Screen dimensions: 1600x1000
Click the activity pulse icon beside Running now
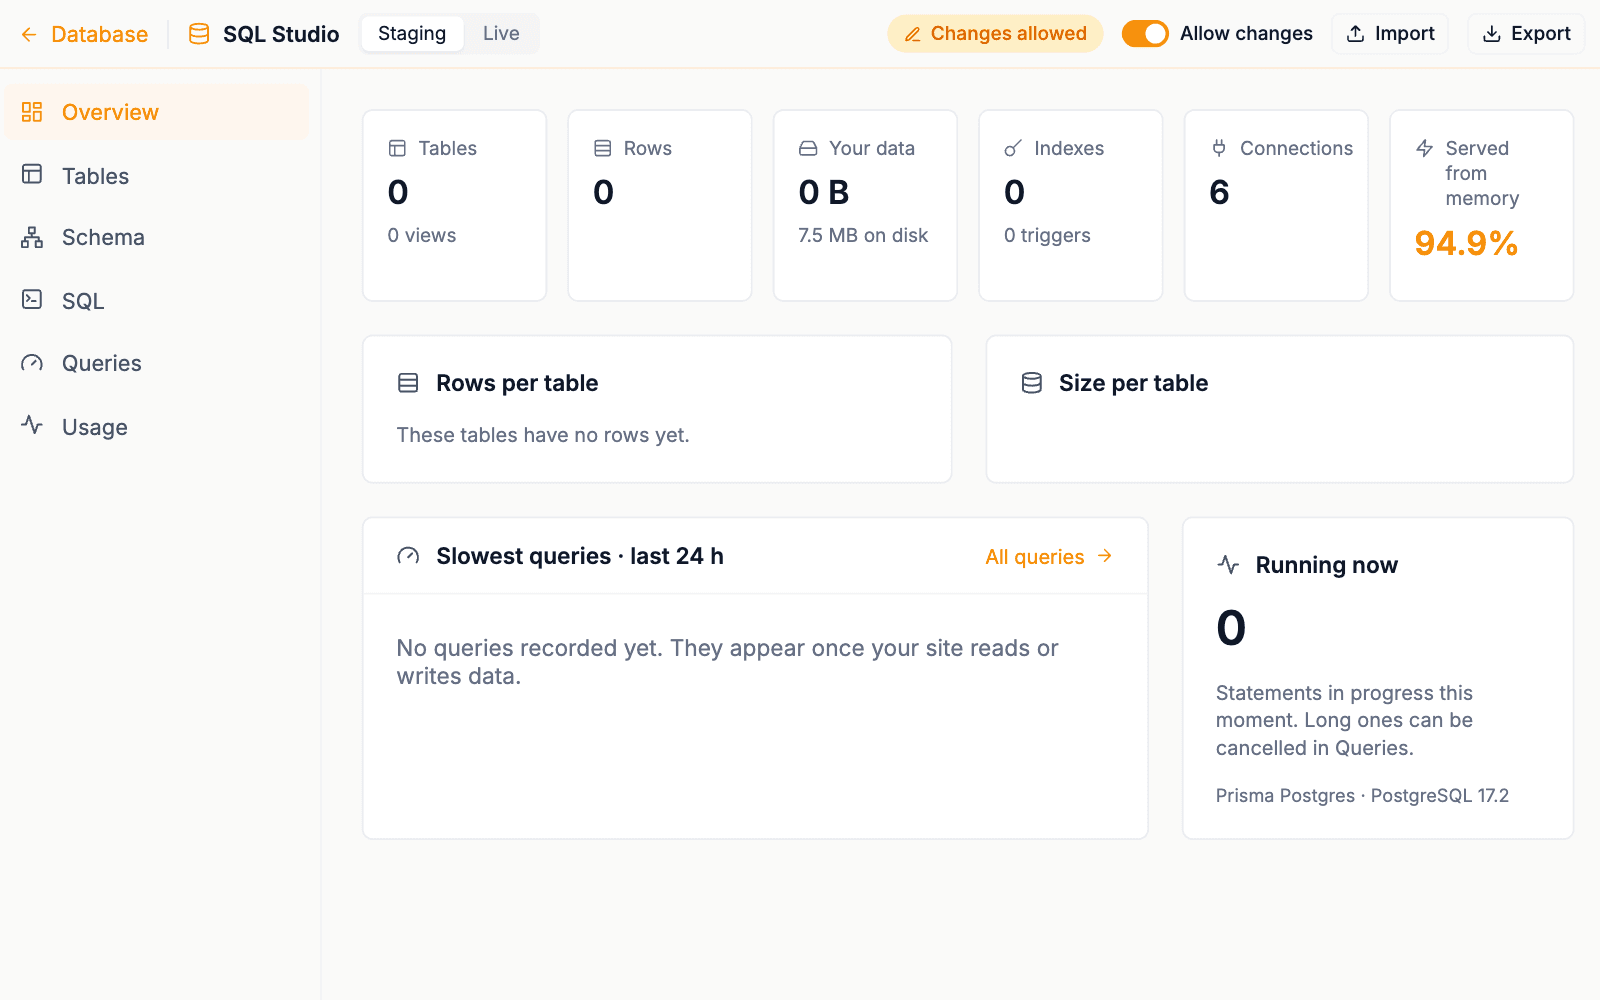point(1228,565)
